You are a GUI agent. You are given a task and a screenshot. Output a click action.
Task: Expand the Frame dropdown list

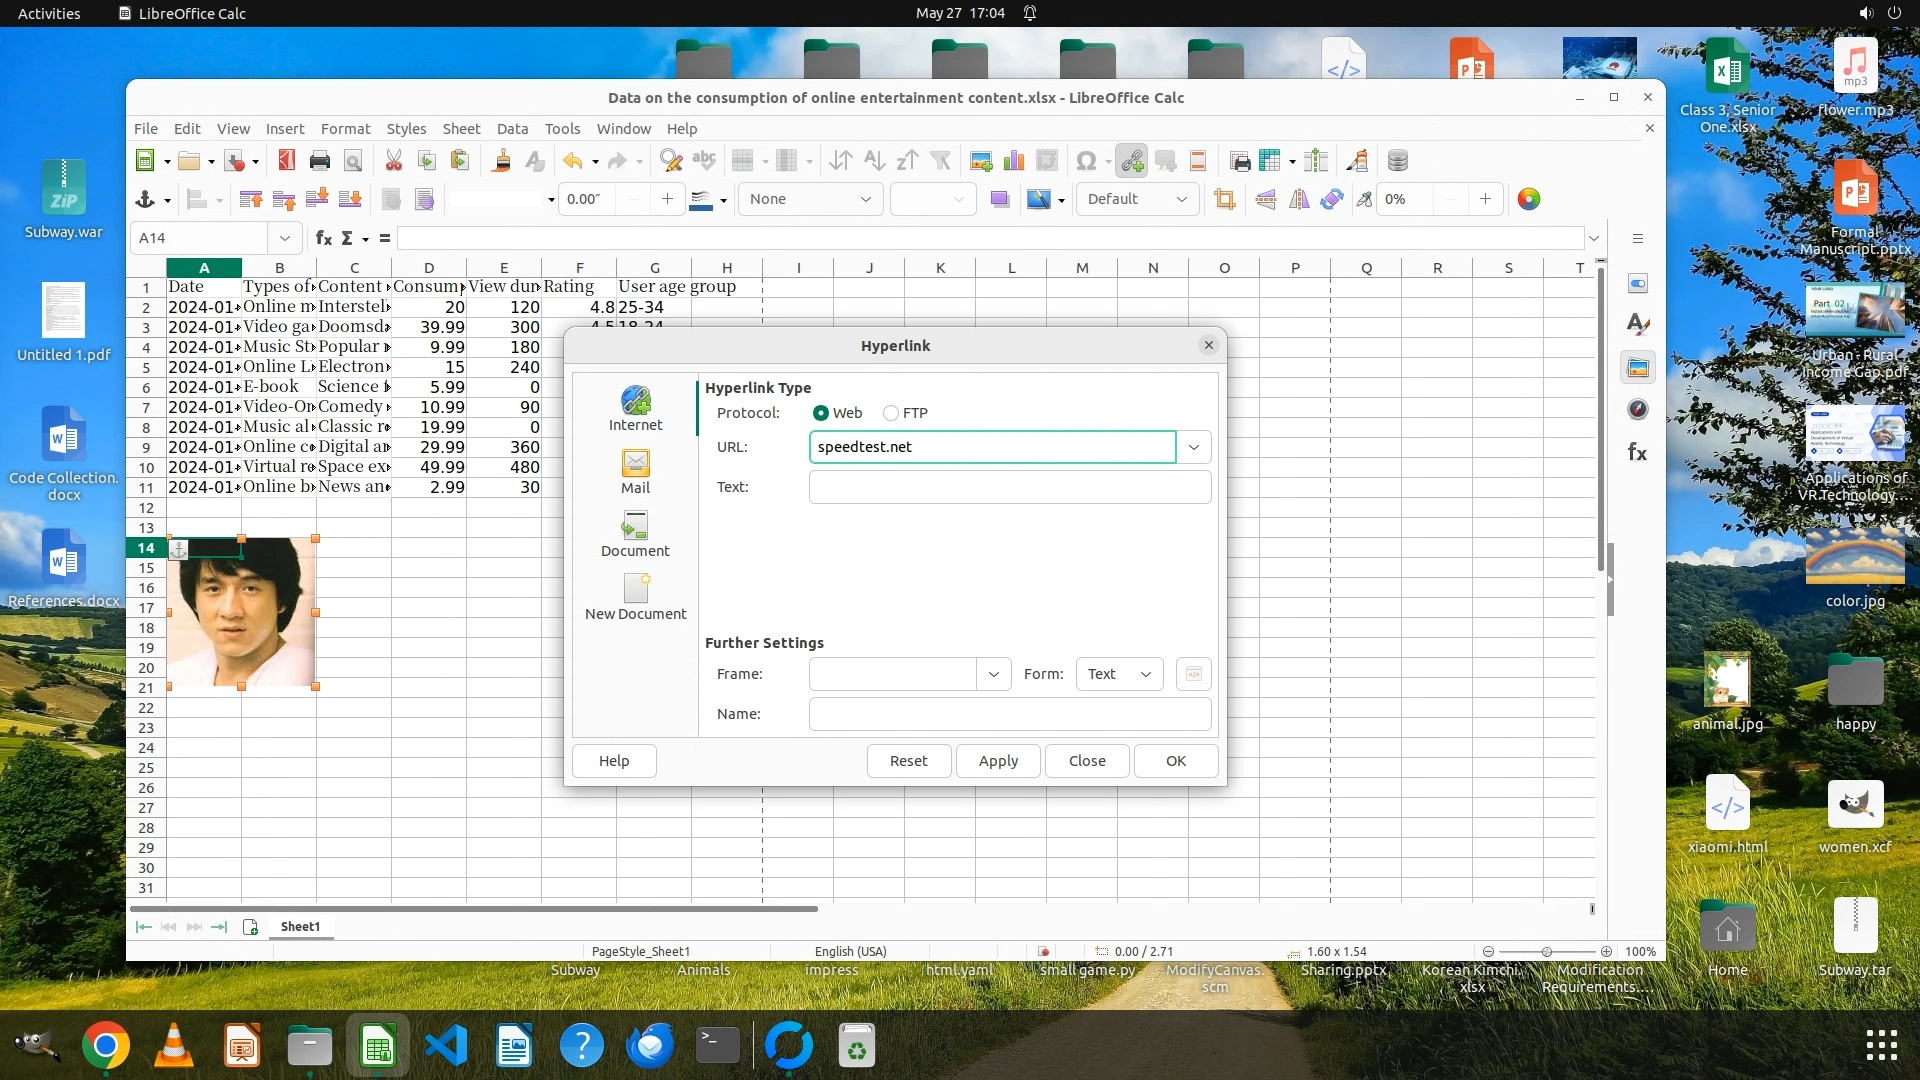point(993,674)
